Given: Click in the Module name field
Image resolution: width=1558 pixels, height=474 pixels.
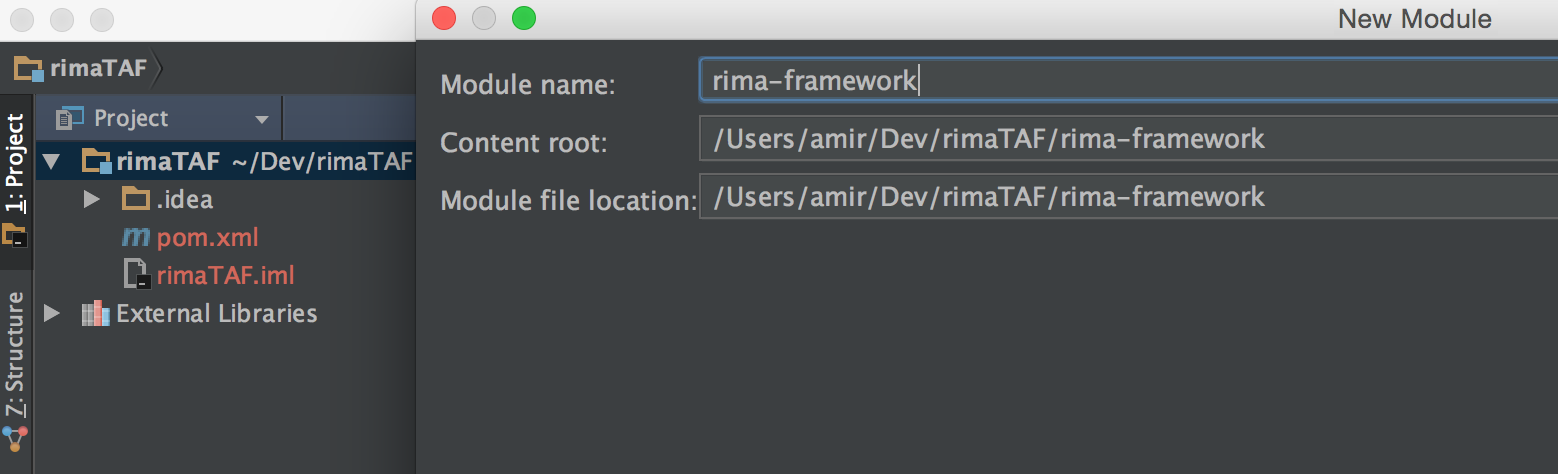Looking at the screenshot, I should (x=1120, y=80).
